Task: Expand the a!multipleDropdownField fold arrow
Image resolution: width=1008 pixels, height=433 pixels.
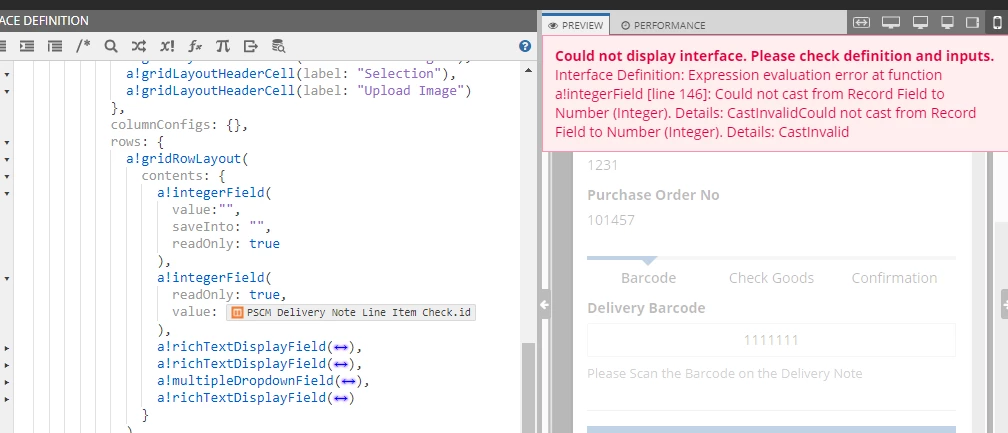Action: [7, 382]
